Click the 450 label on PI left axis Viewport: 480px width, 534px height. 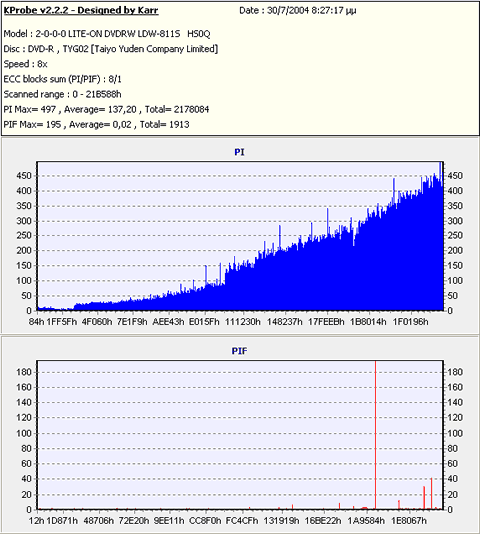(24, 176)
